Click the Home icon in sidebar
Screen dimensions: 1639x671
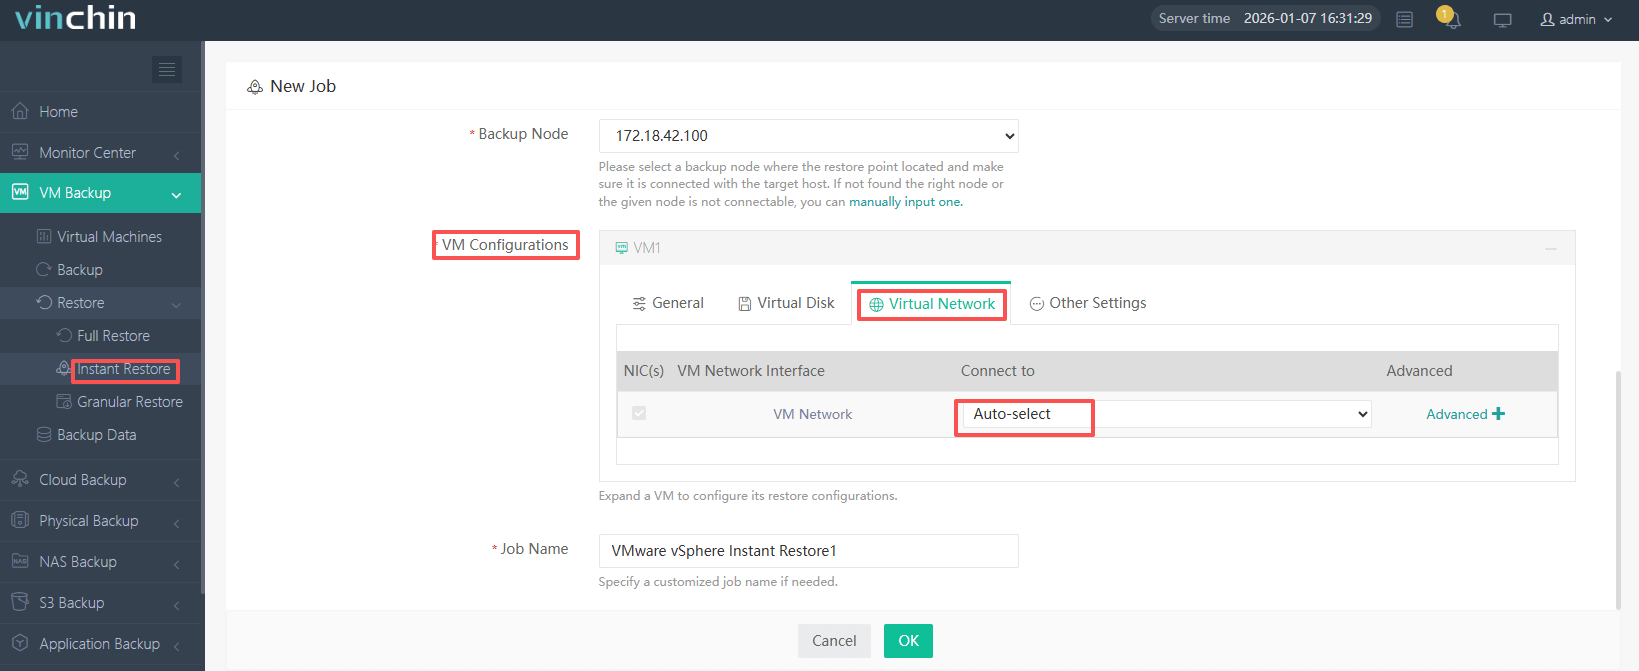20,112
